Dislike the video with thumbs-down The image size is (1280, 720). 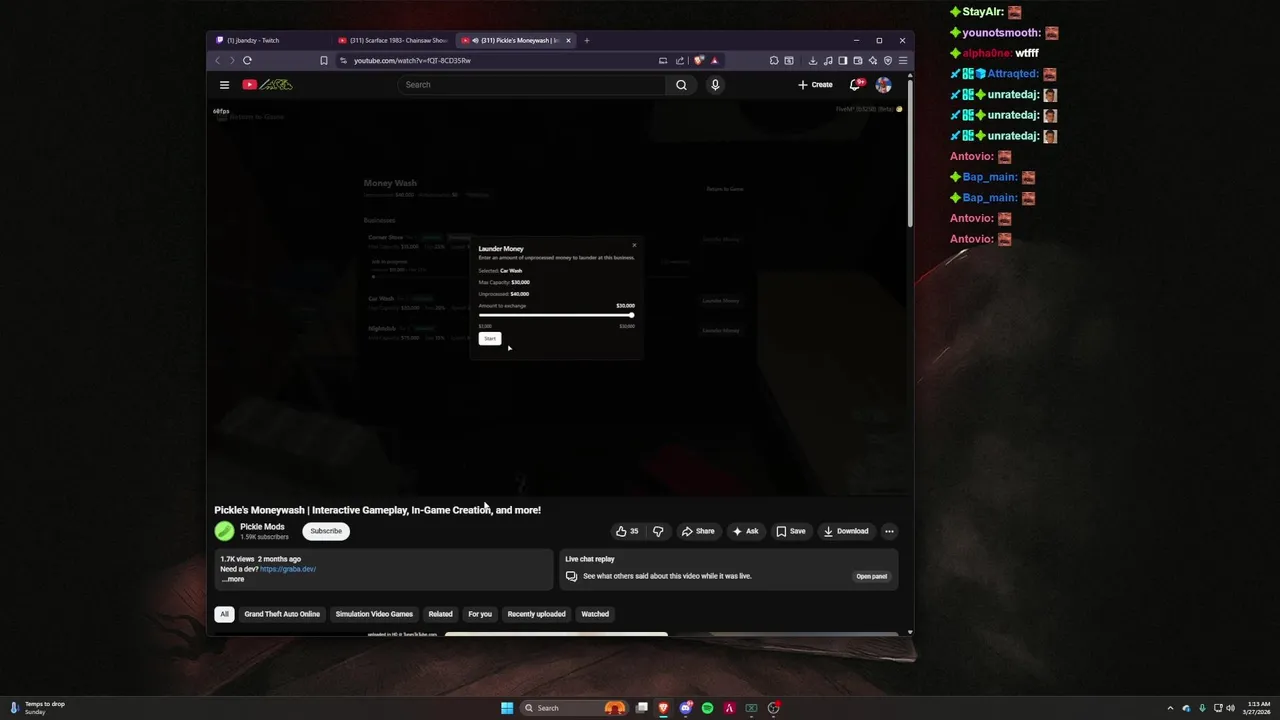click(658, 531)
